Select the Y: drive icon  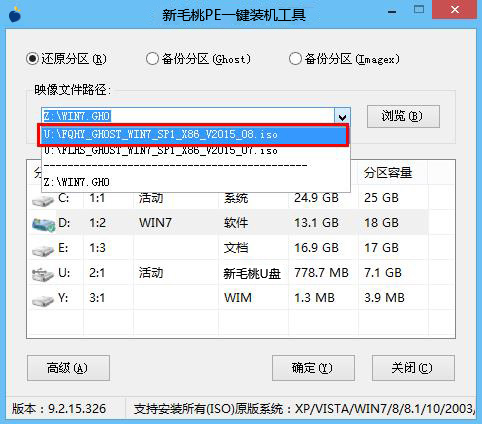(43, 300)
